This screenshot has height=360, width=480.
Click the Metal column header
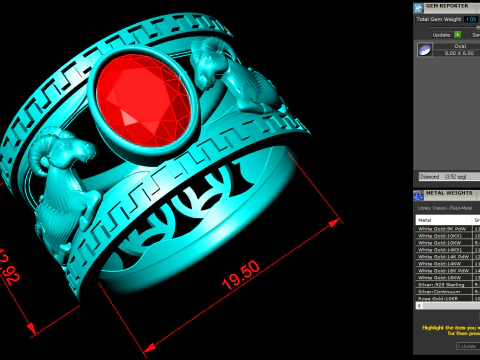click(x=444, y=220)
